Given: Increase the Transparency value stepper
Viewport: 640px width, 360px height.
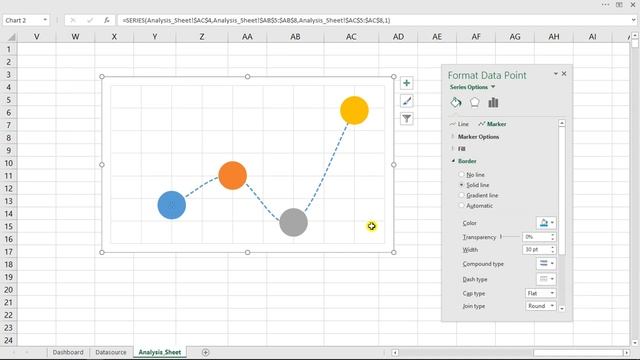Looking at the screenshot, I should tap(553, 235).
